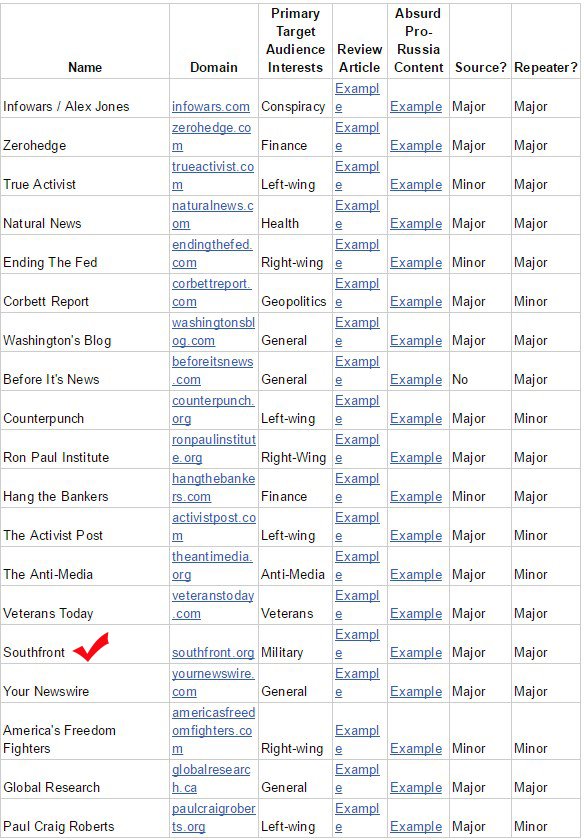The height and width of the screenshot is (840, 584).
Task: Open the naturalnews.com link
Action: pos(213,214)
